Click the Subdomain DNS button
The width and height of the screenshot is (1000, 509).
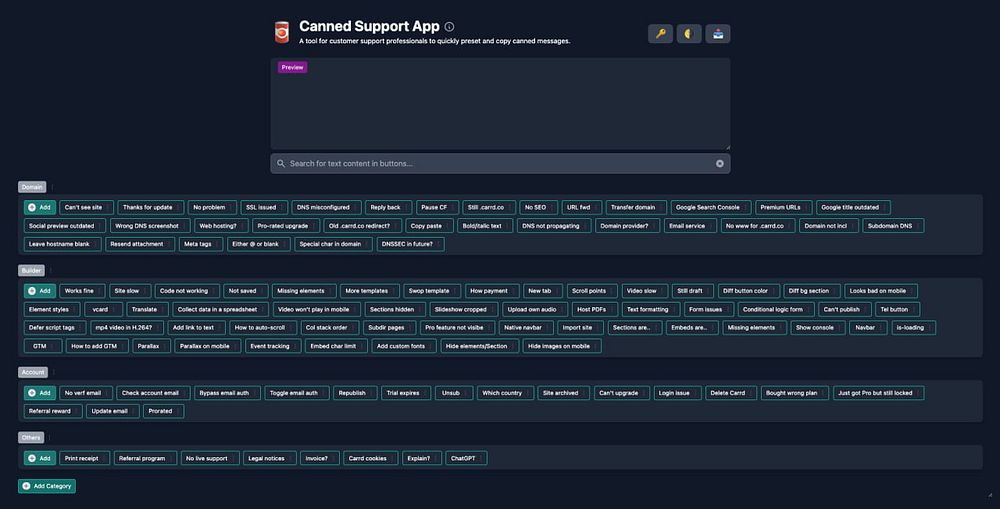893,226
